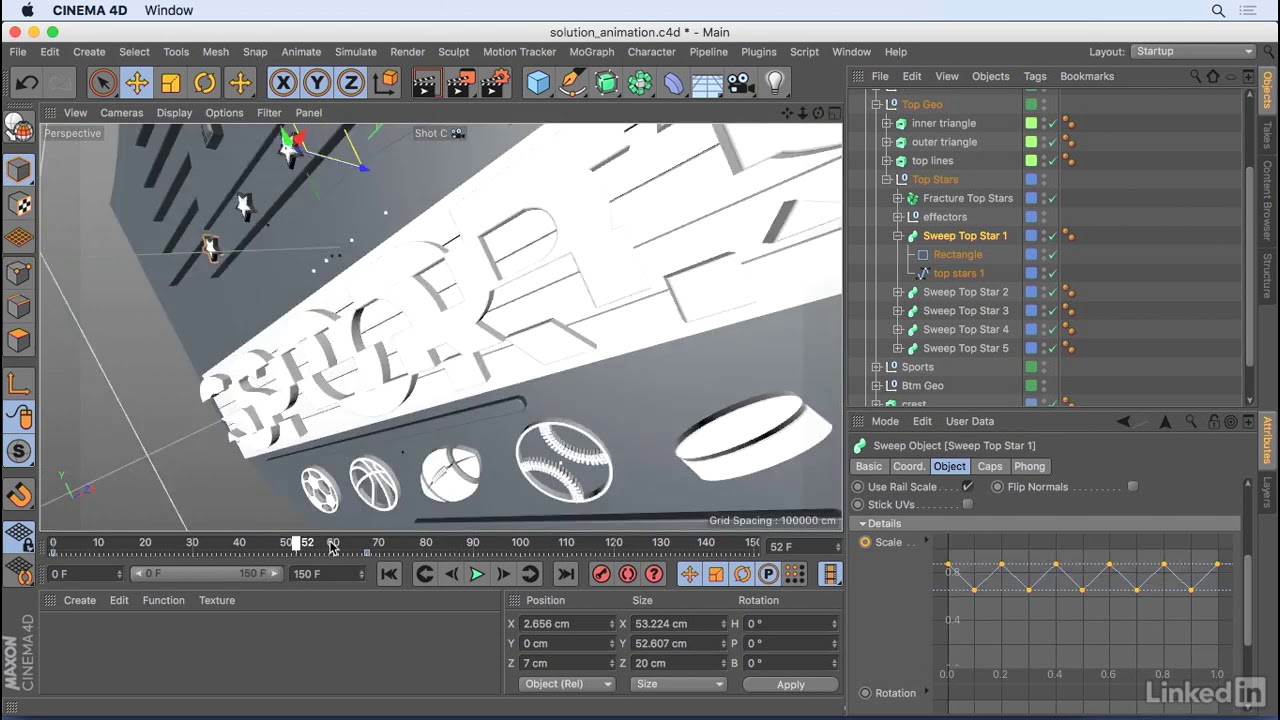Search with macOS Spotlight magnifier
Viewport: 1280px width, 720px height.
(1218, 11)
